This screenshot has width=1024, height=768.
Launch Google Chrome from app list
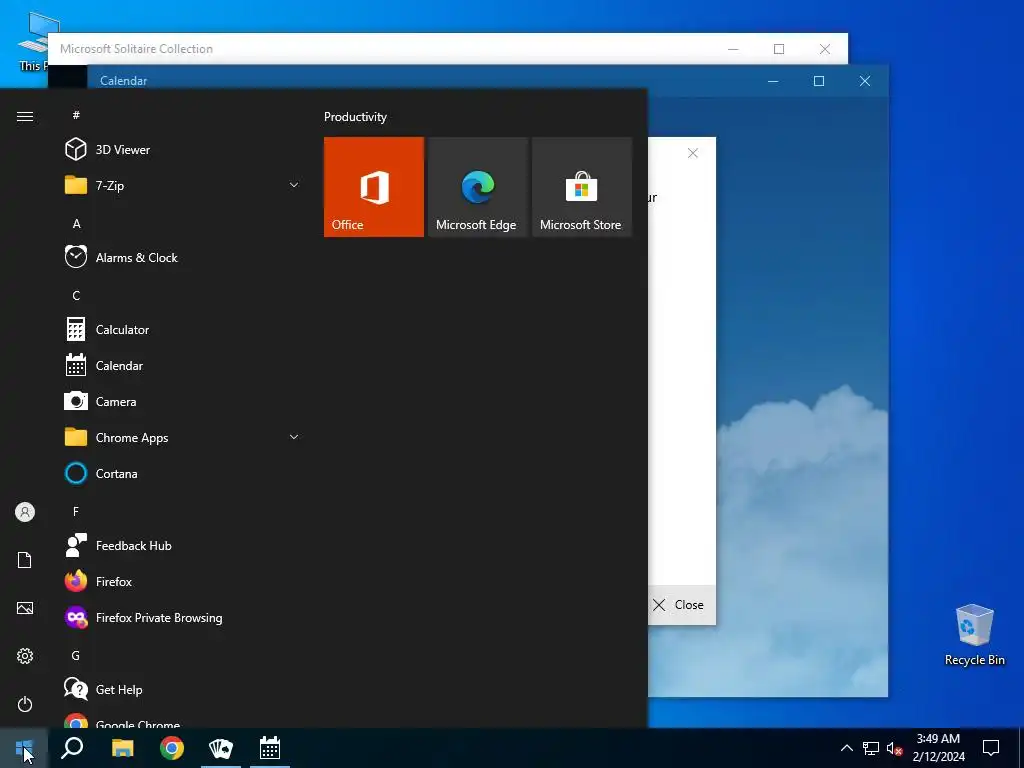tap(183, 720)
